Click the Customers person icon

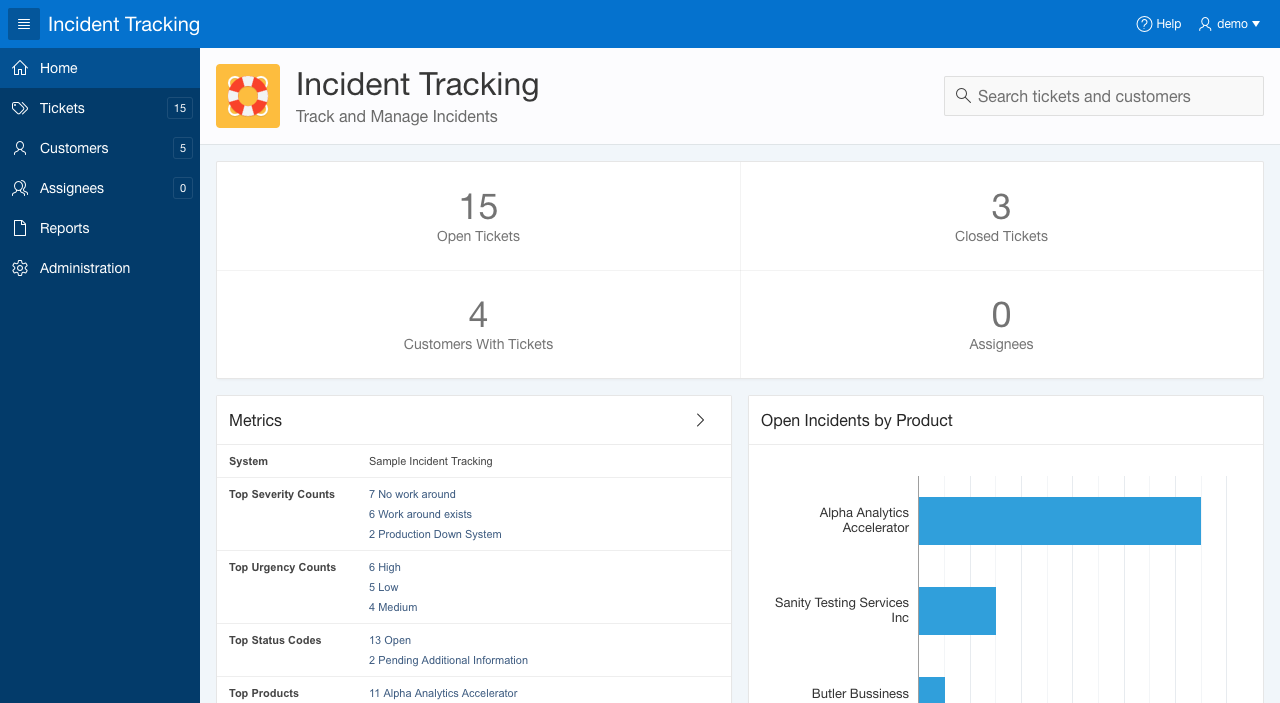point(19,148)
